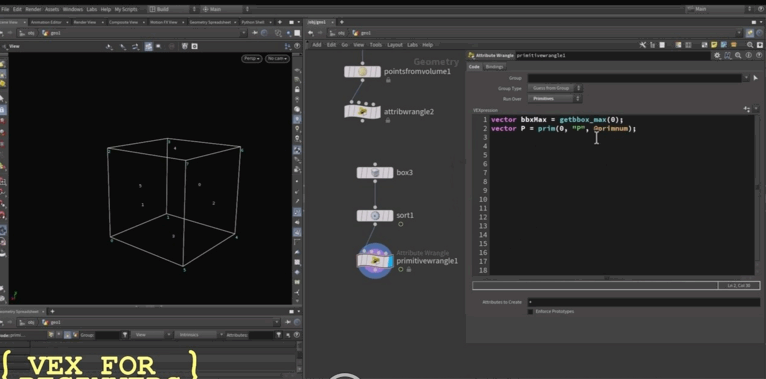Select the pointsfromvolume1 node

point(362,72)
